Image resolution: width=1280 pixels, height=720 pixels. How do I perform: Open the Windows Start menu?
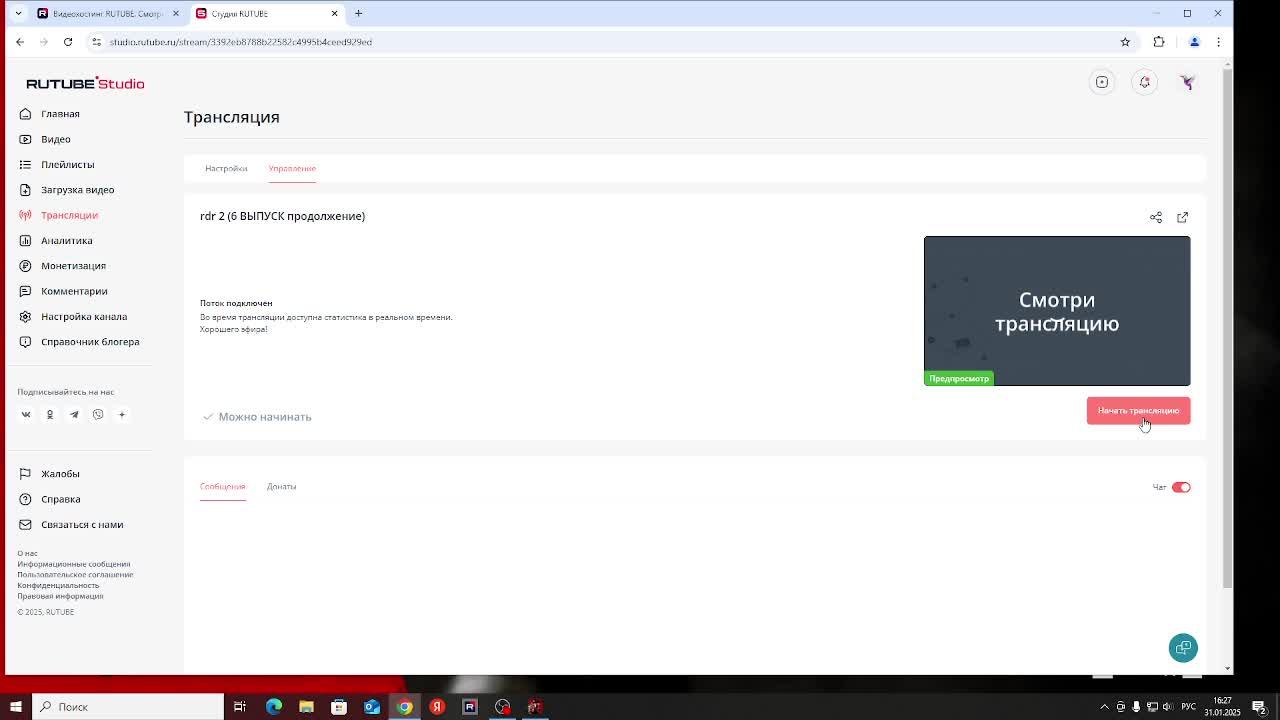16,707
